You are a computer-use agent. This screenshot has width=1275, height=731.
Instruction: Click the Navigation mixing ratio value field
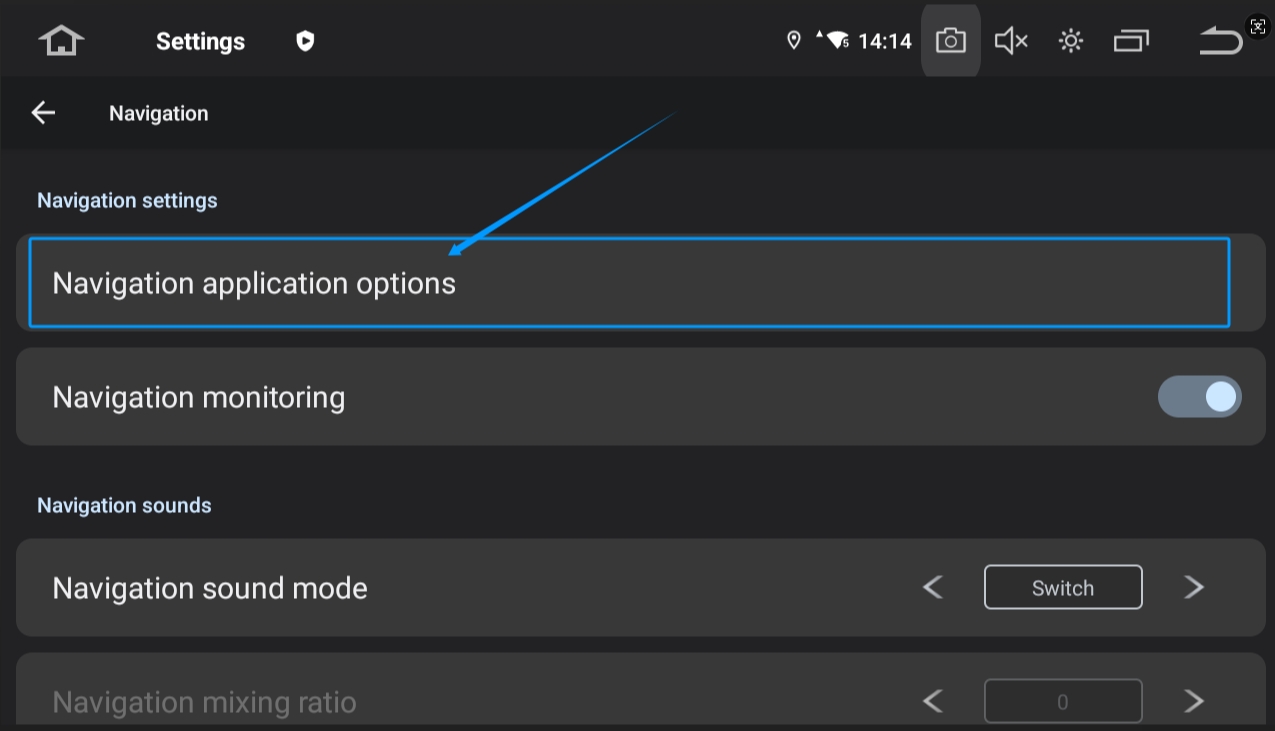click(1062, 701)
